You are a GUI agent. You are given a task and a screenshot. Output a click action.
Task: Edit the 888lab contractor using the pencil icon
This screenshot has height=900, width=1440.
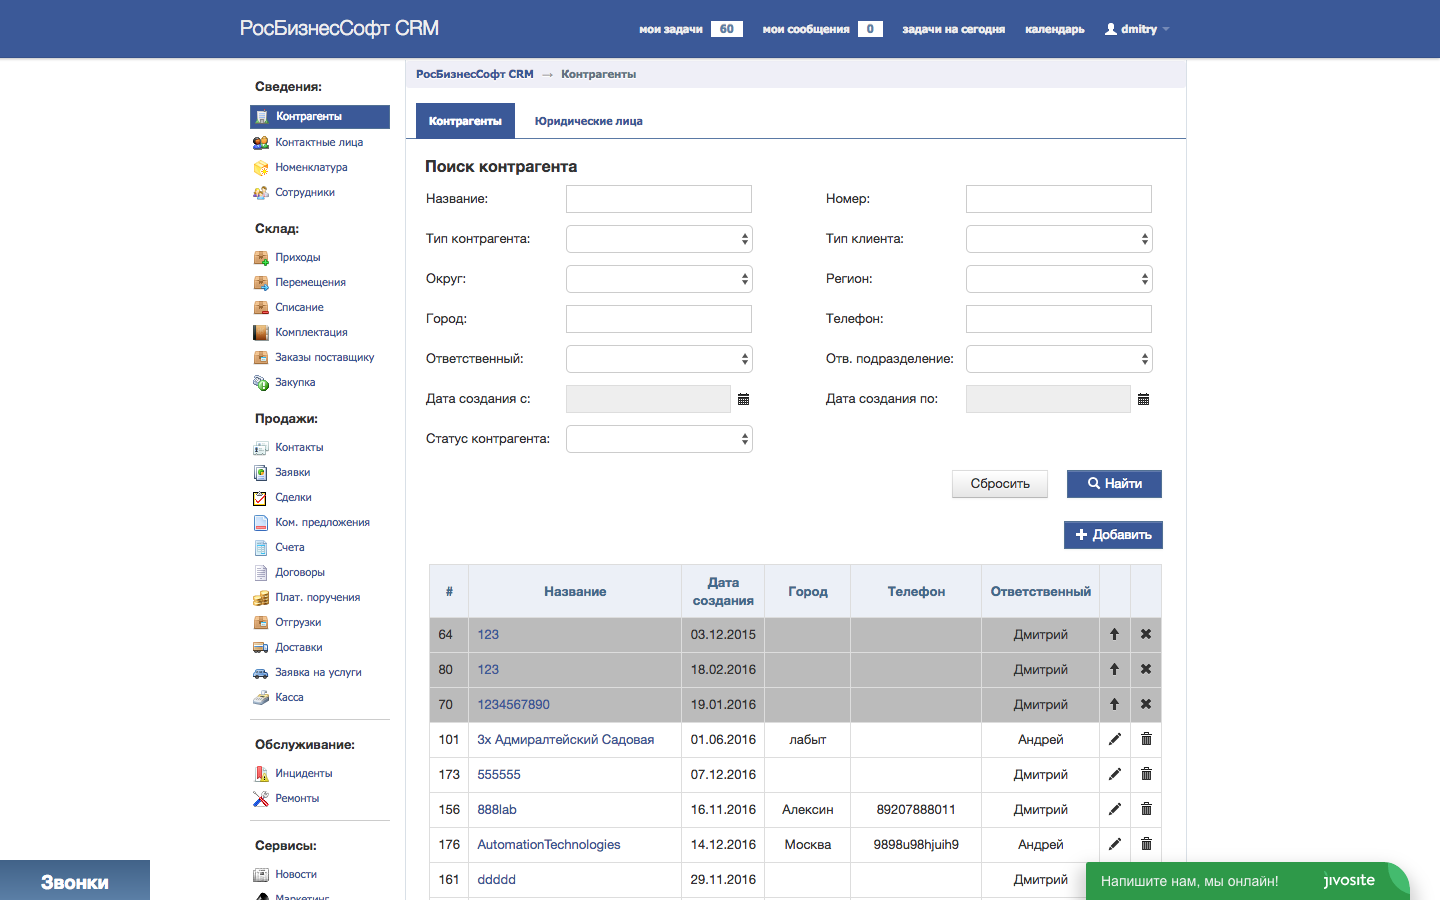(x=1113, y=809)
